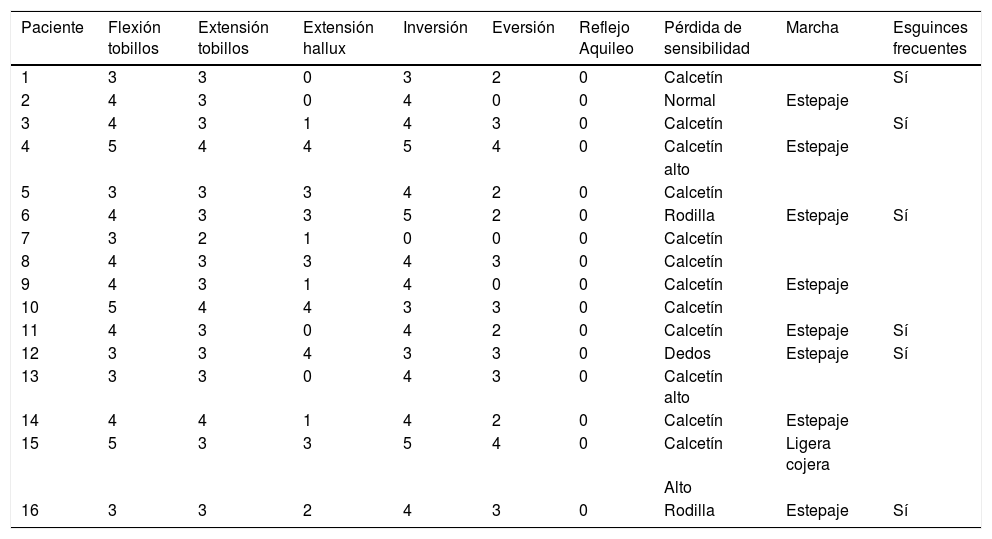992x539 pixels.
Task: Click the Eversión column header
Action: tap(523, 28)
